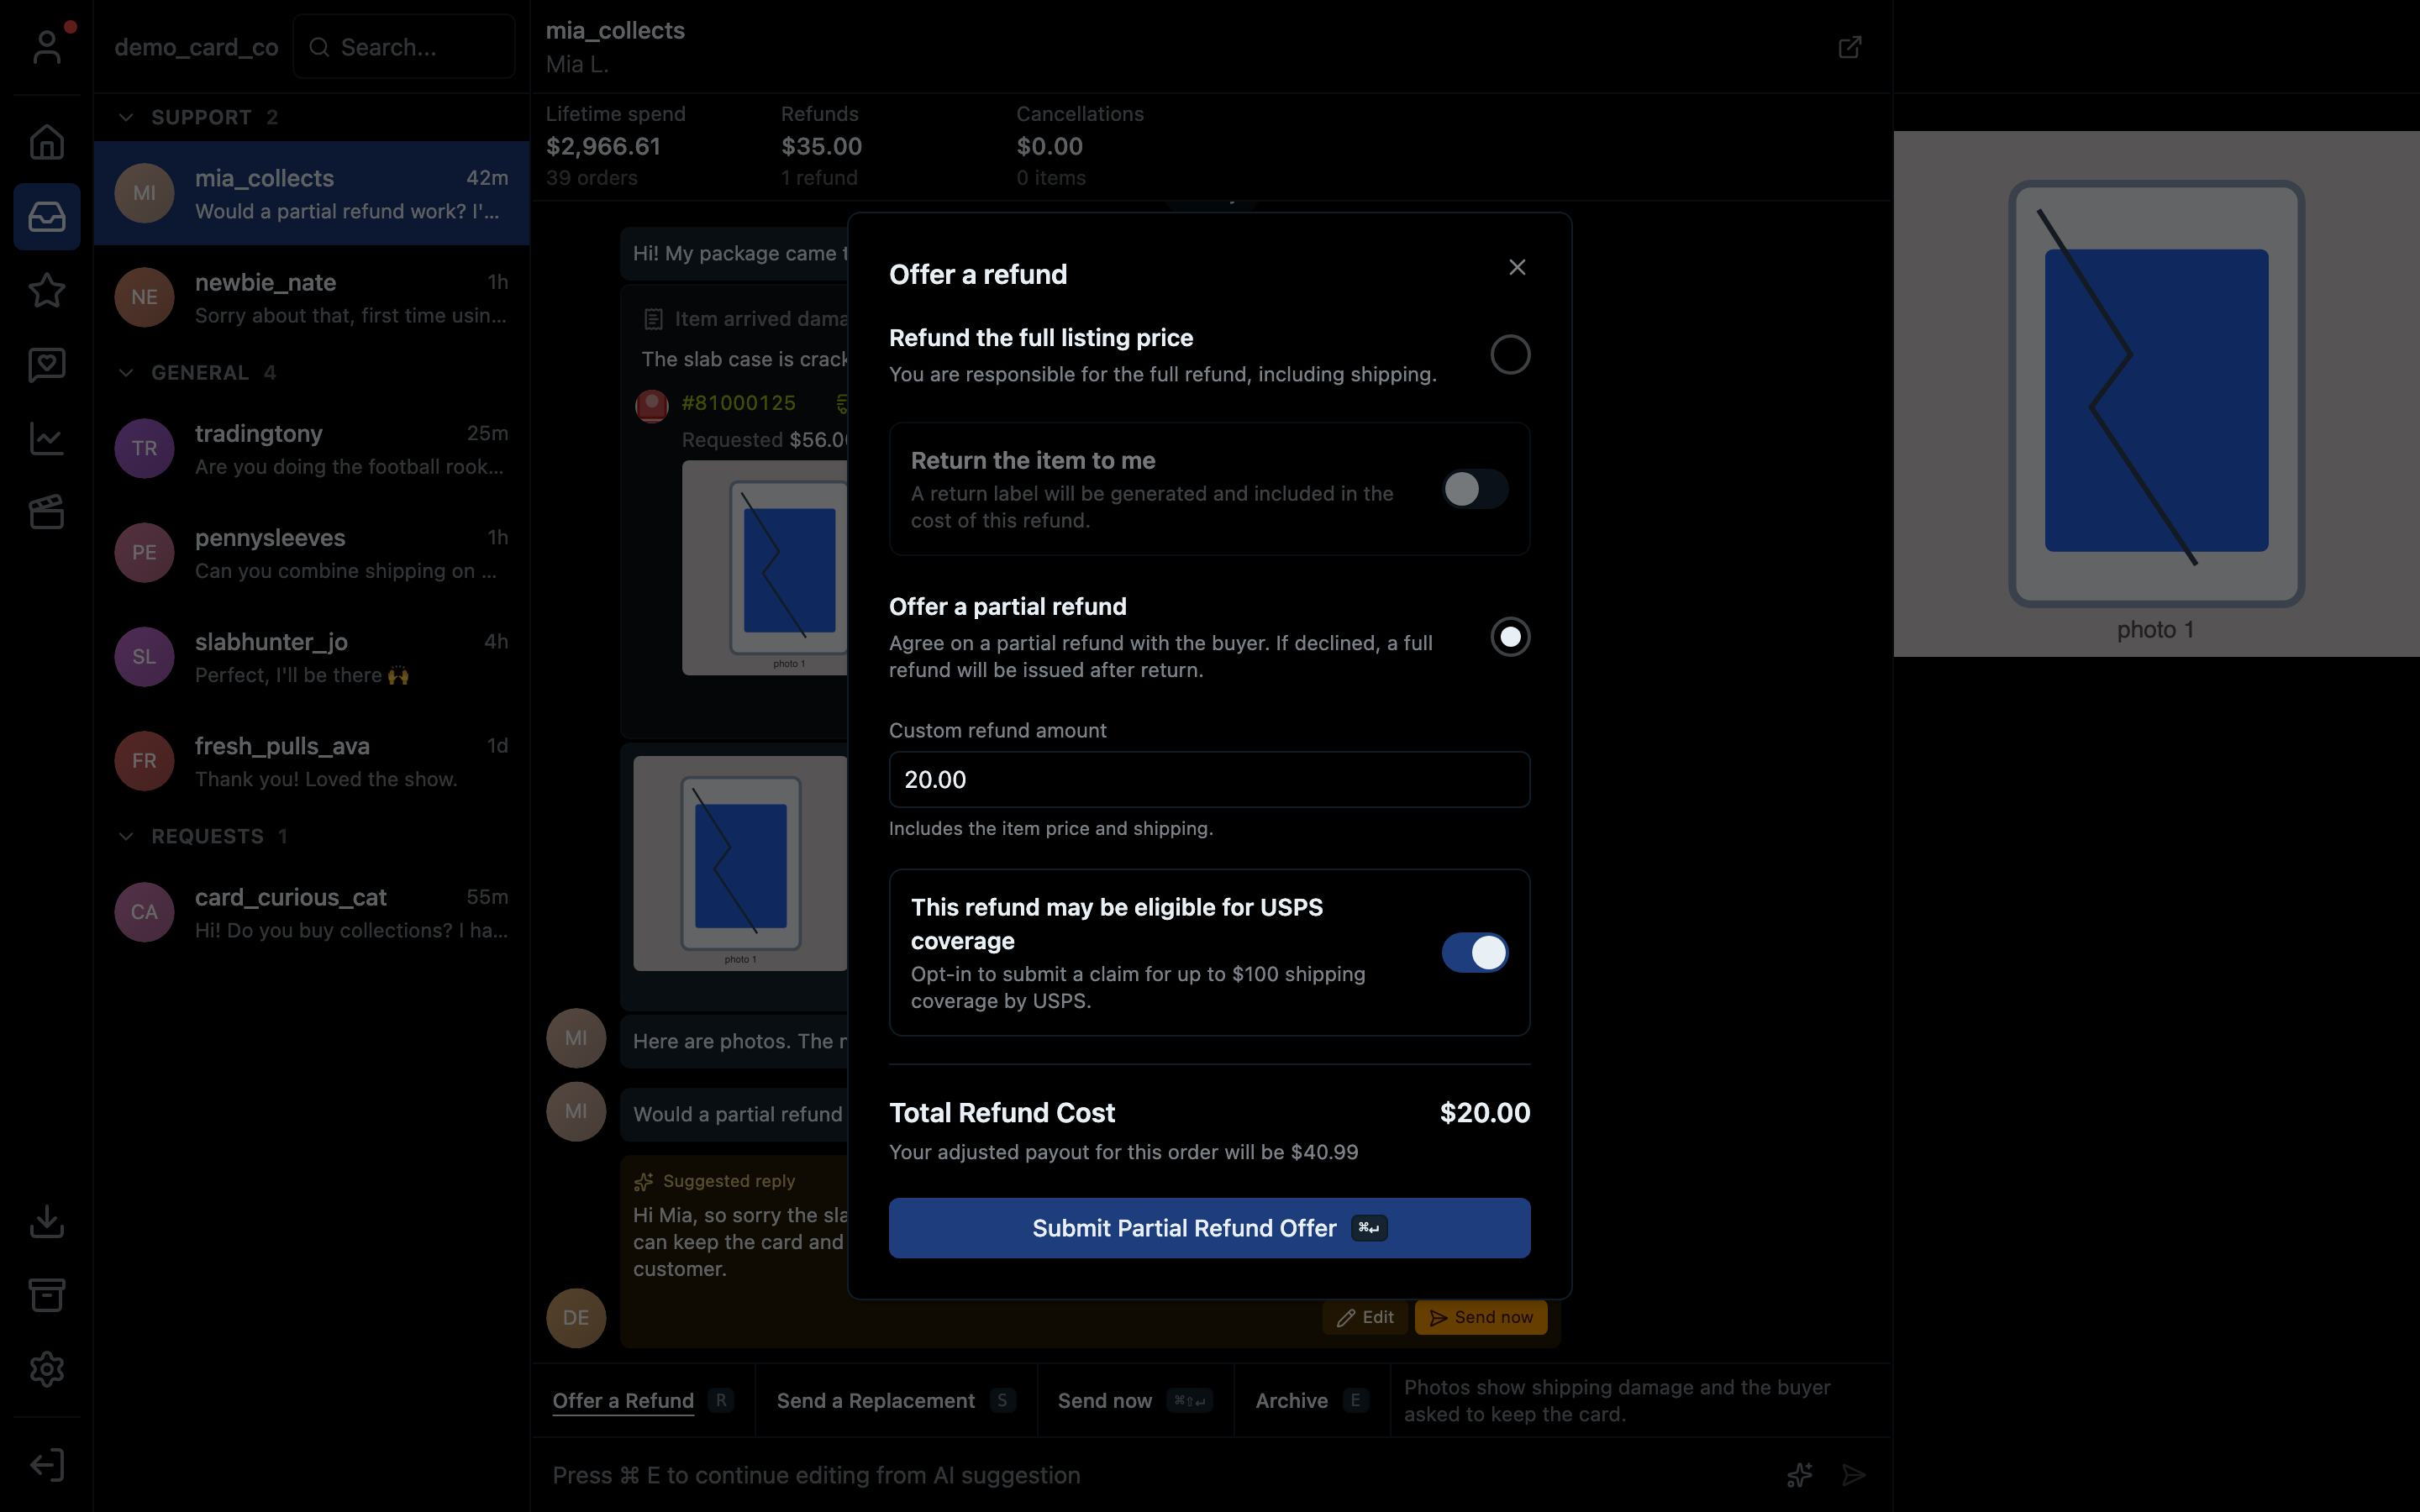
Task: Click the download icon in sidebar
Action: coord(47,1221)
